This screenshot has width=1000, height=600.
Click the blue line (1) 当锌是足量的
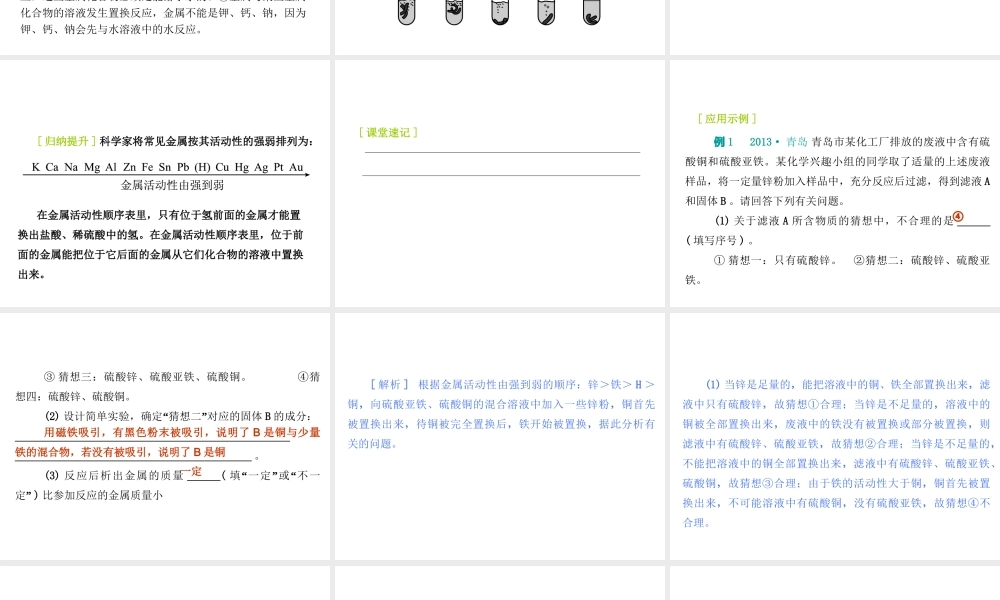[x=848, y=384]
